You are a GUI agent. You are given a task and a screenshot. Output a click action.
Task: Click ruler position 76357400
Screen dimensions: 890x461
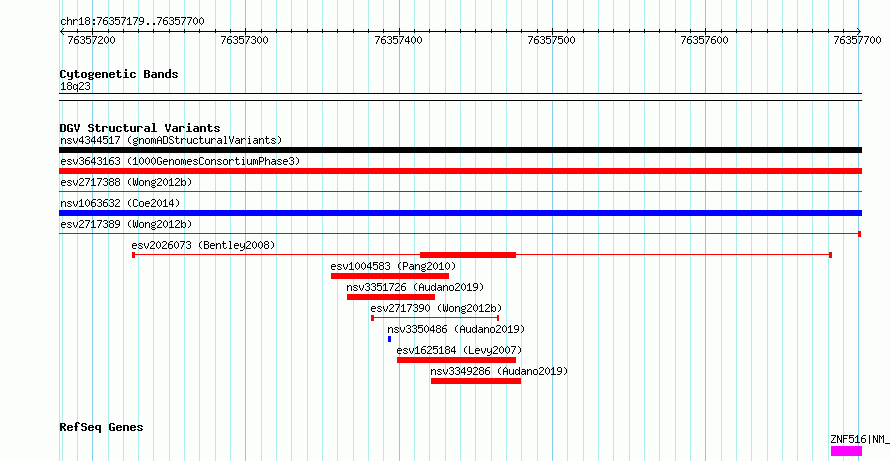[x=398, y=40]
